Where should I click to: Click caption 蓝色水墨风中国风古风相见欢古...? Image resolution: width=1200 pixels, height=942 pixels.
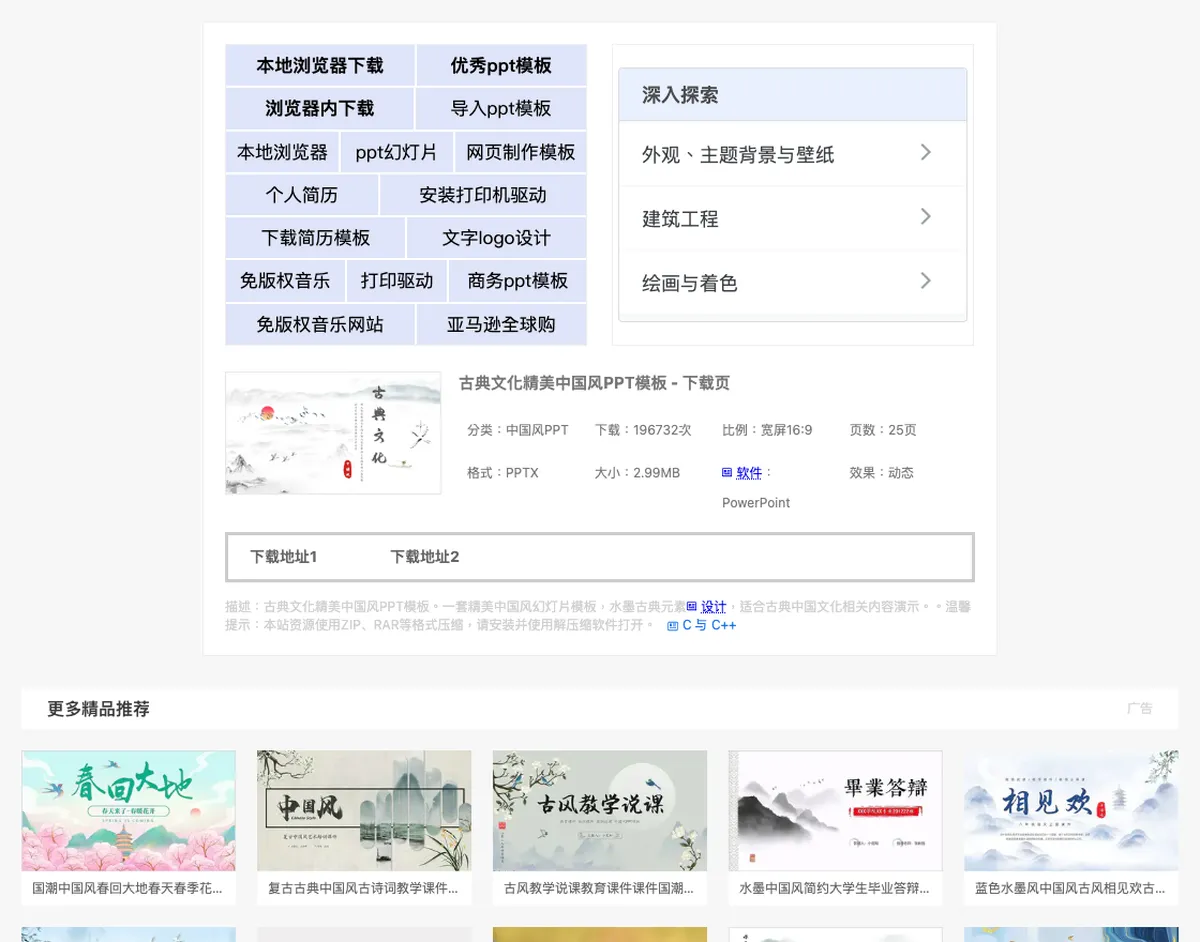tap(1071, 888)
